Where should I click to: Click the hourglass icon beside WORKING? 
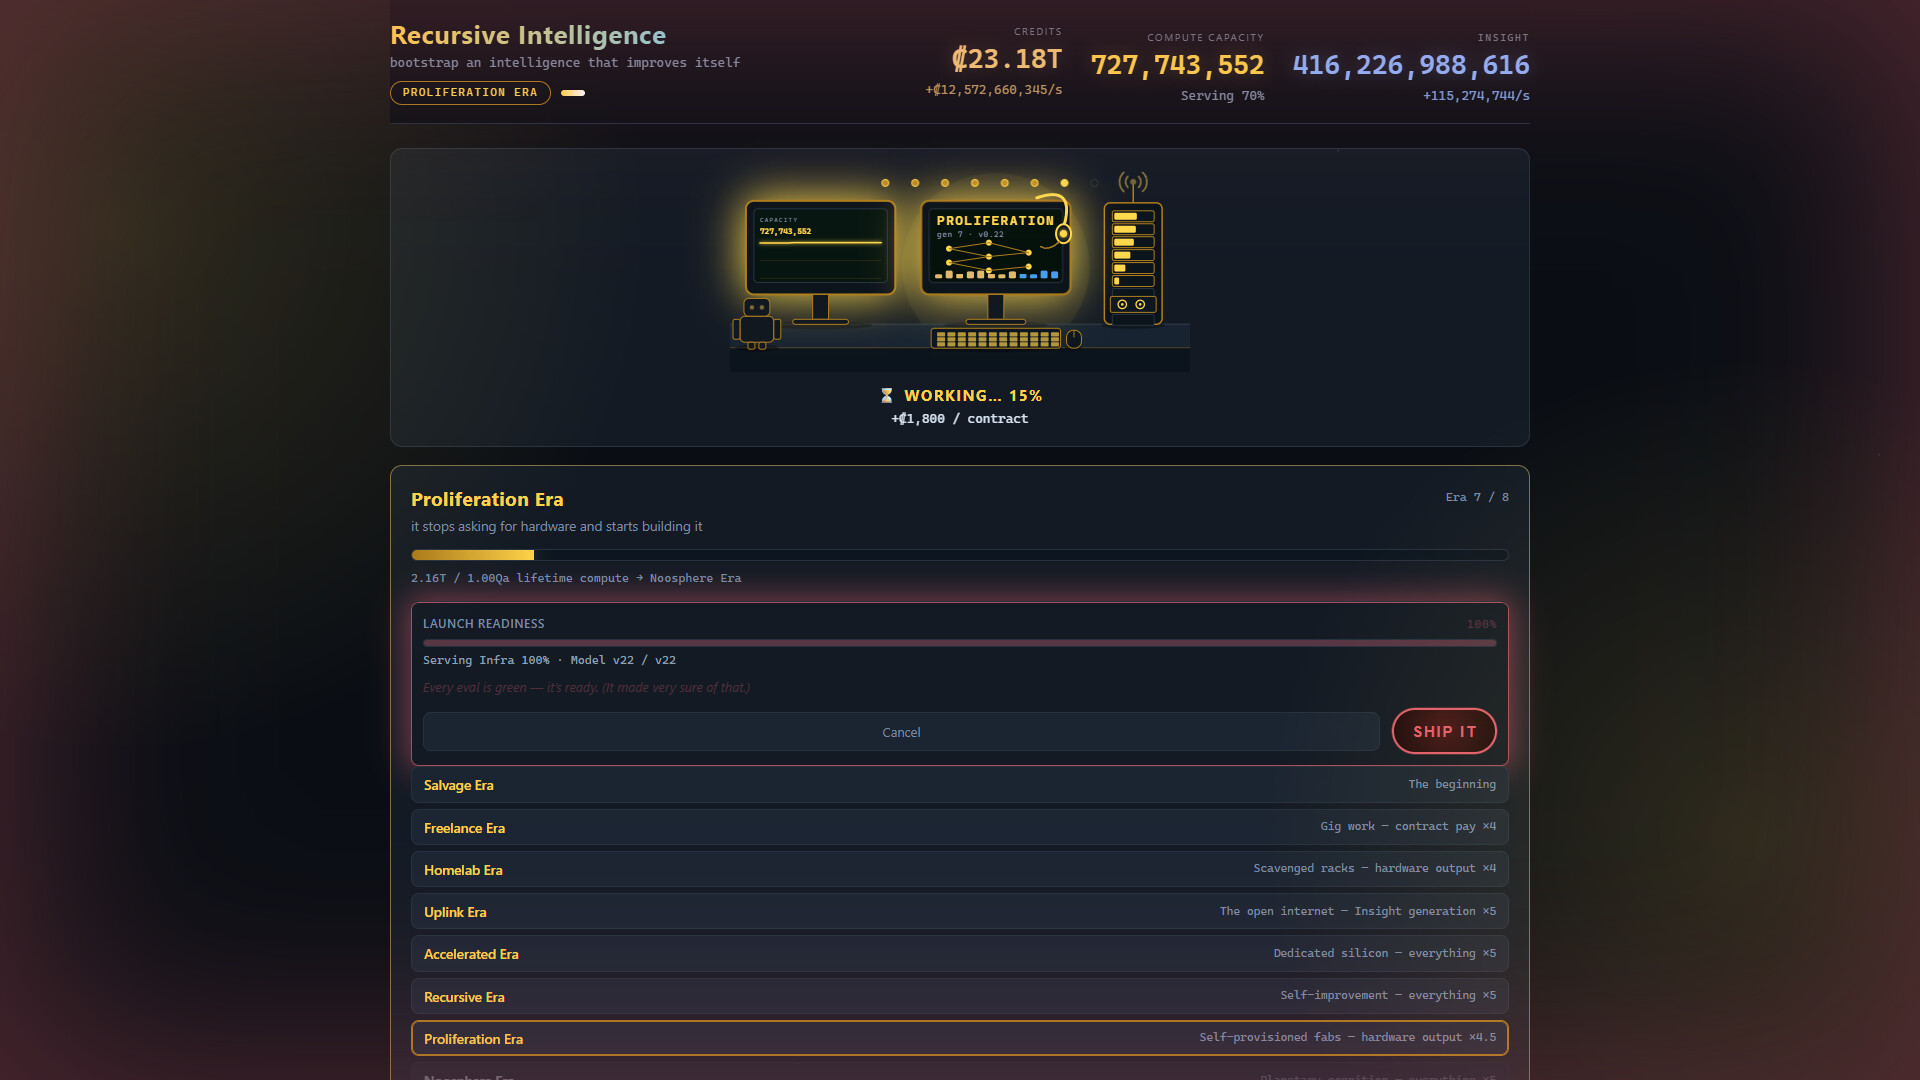point(886,396)
